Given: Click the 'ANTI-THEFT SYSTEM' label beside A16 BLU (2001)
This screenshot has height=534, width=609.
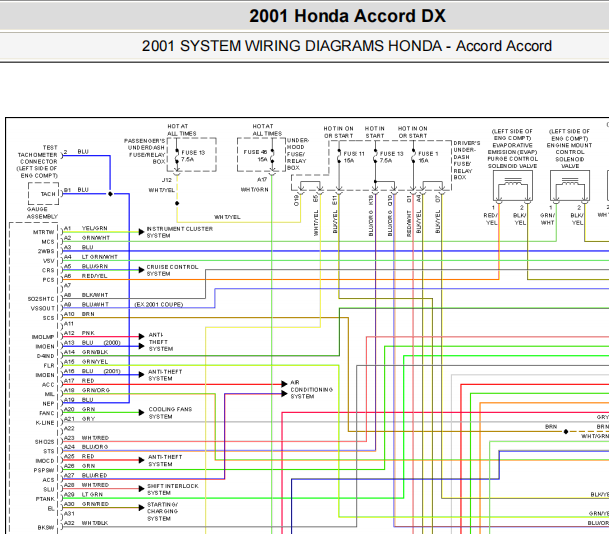Looking at the screenshot, I should pos(165,375).
